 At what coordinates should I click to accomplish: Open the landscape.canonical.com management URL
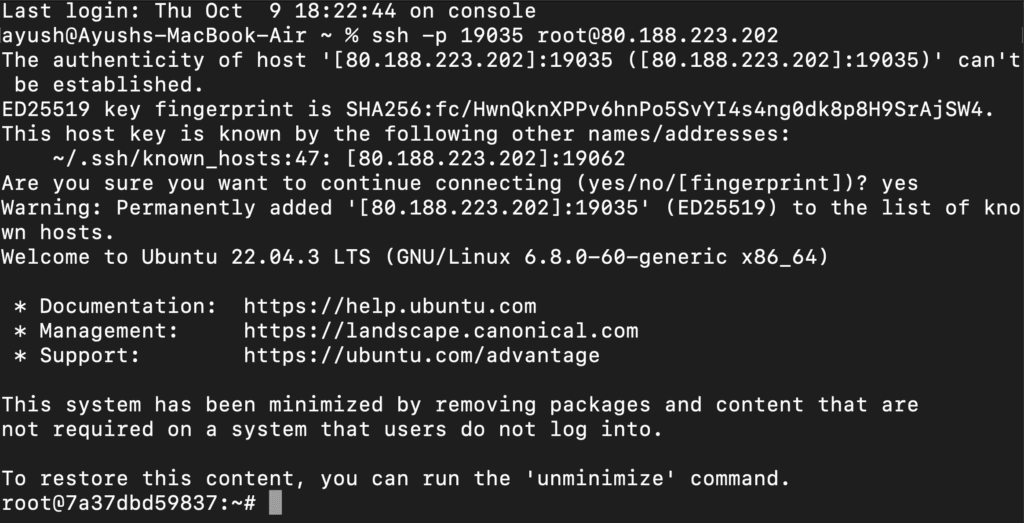tap(441, 330)
